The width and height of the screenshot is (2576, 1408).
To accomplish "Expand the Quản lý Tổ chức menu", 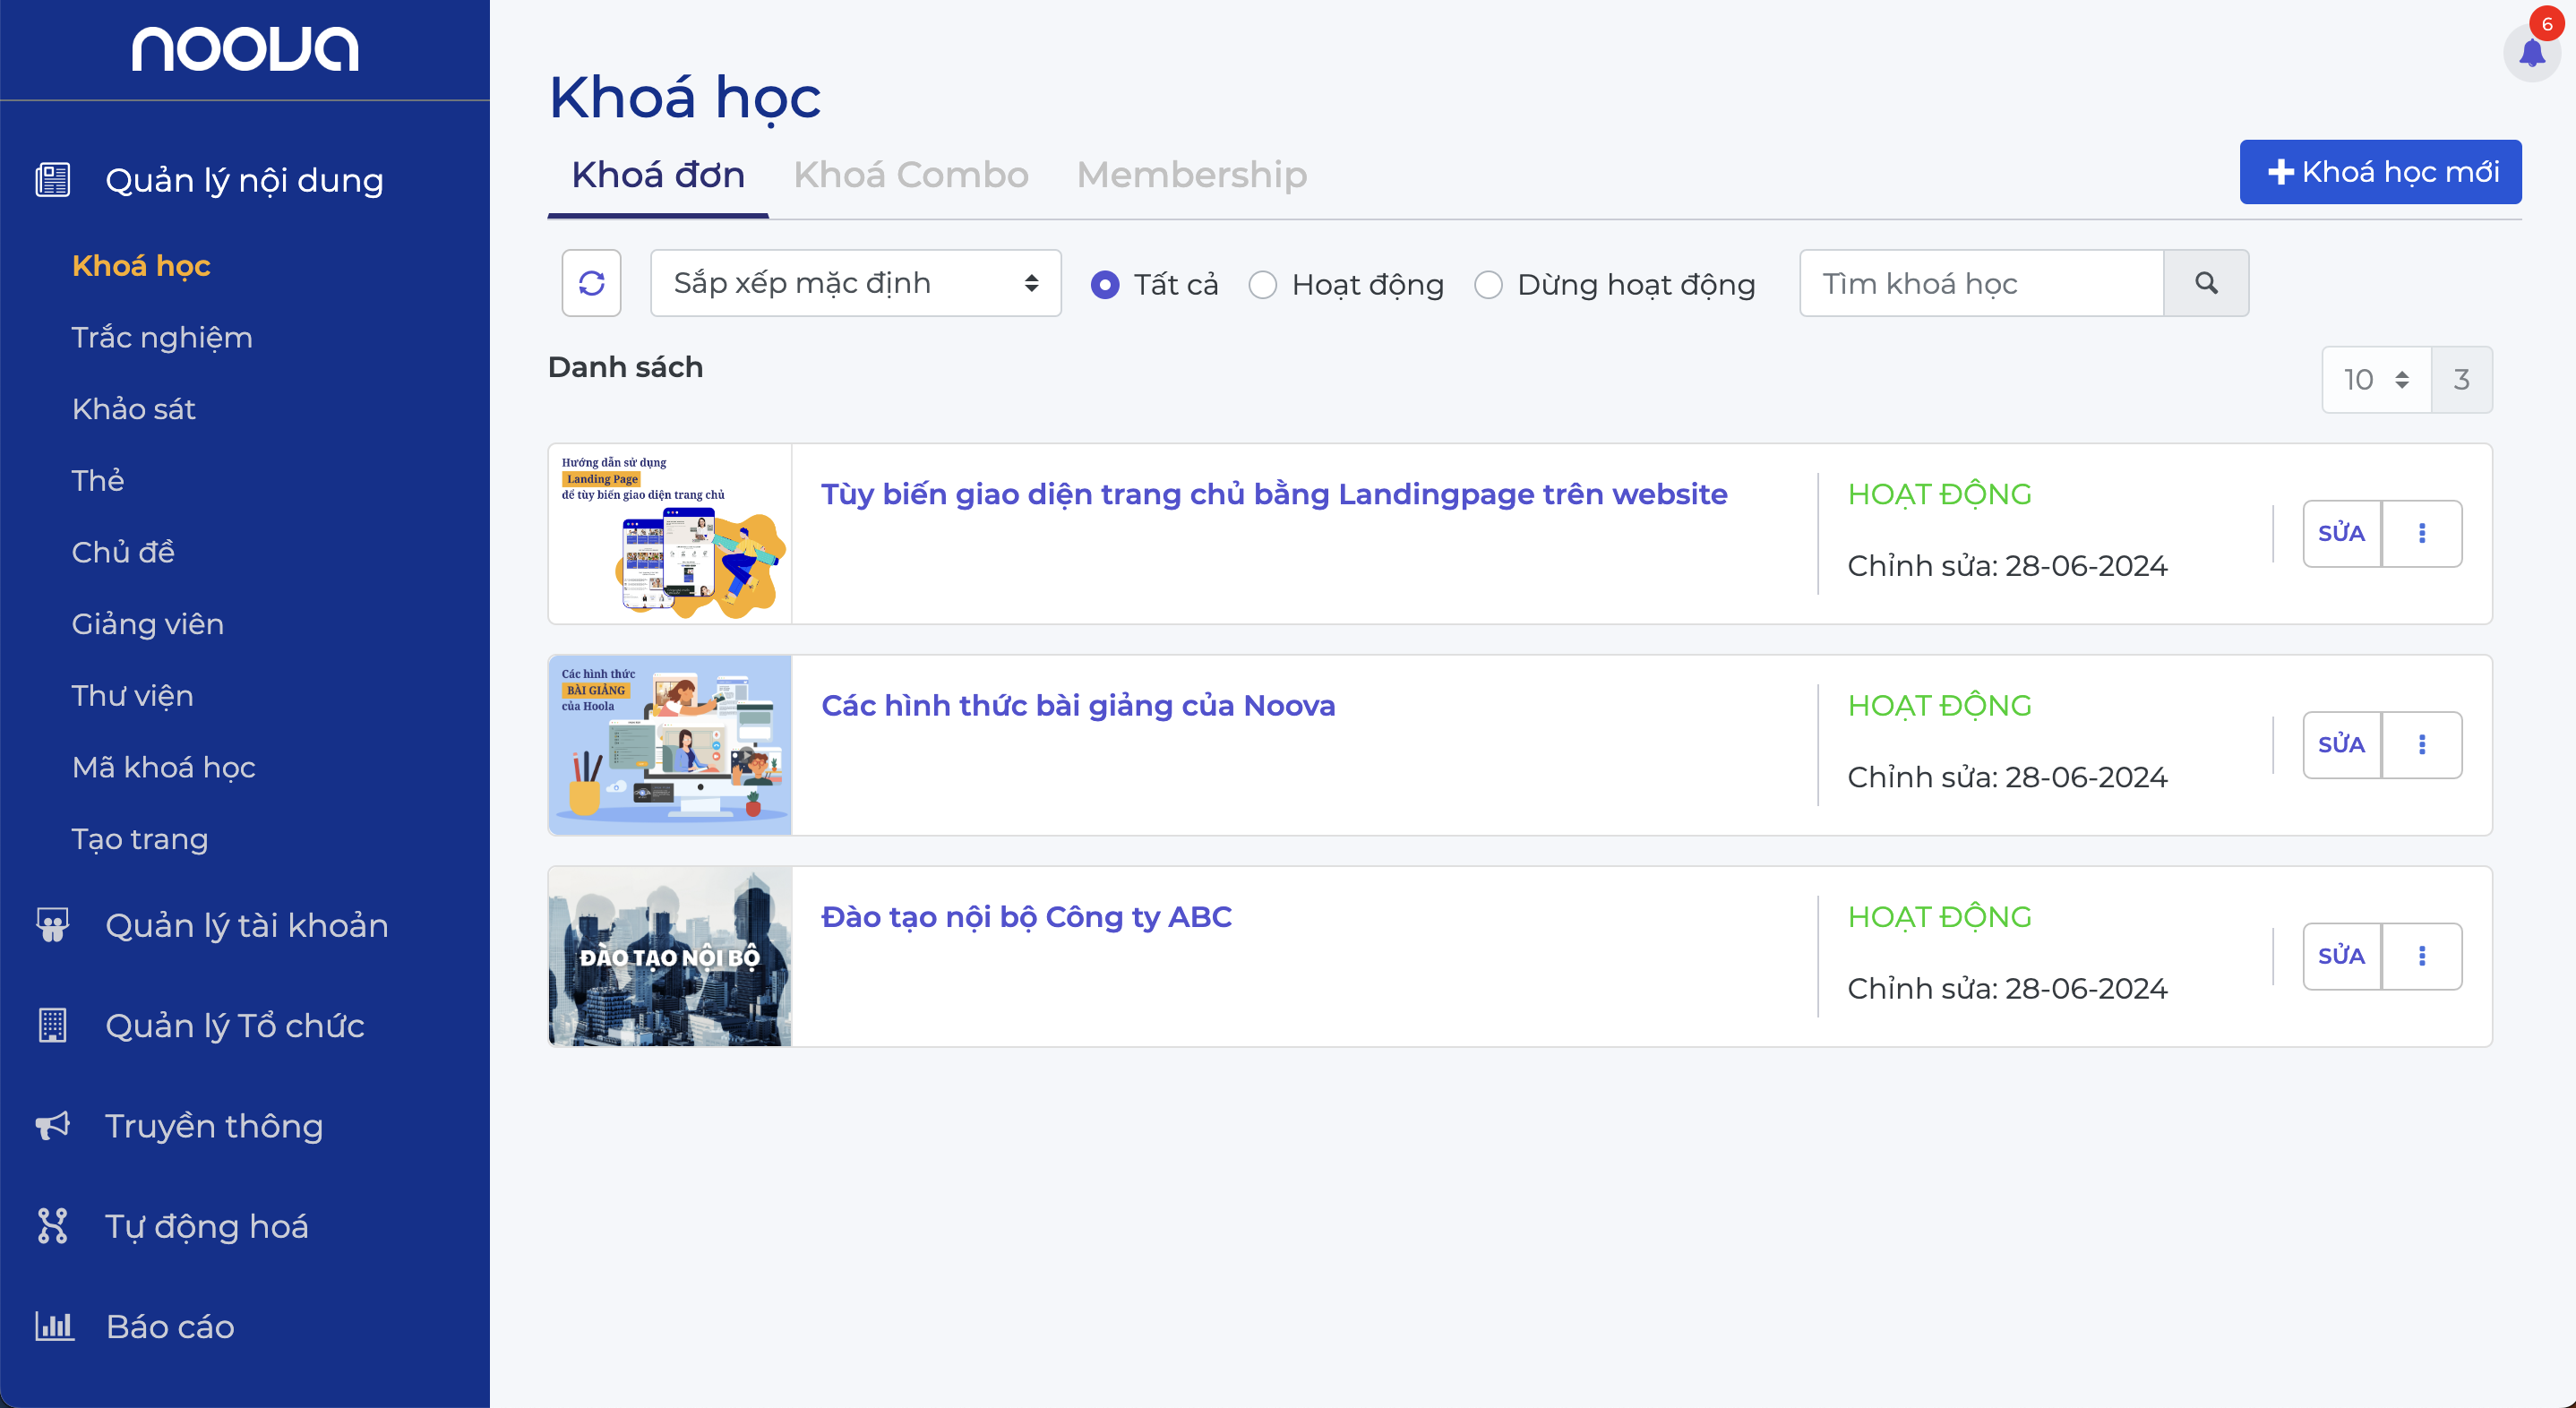I will (x=235, y=1025).
